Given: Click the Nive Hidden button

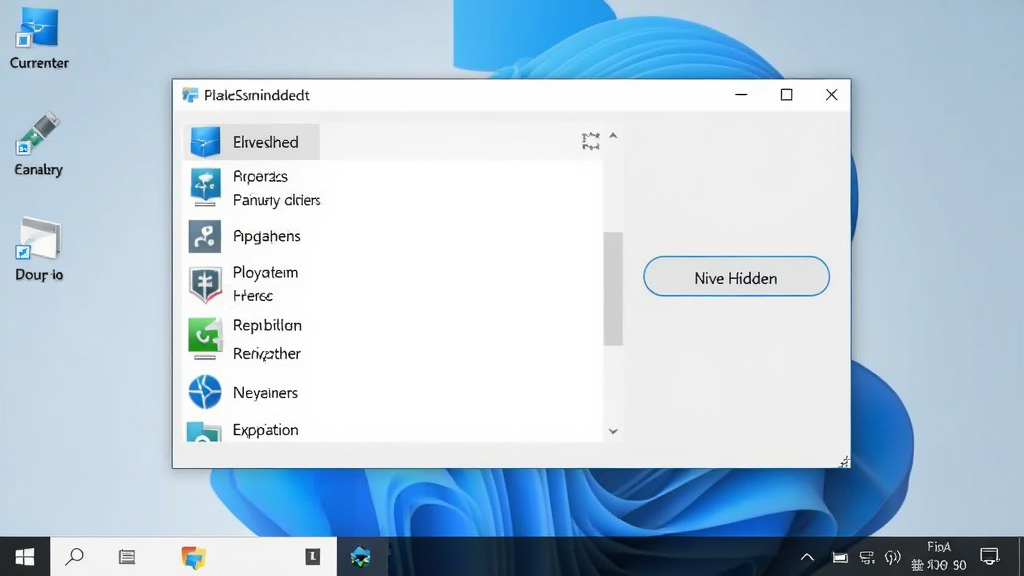Looking at the screenshot, I should pyautogui.click(x=736, y=276).
